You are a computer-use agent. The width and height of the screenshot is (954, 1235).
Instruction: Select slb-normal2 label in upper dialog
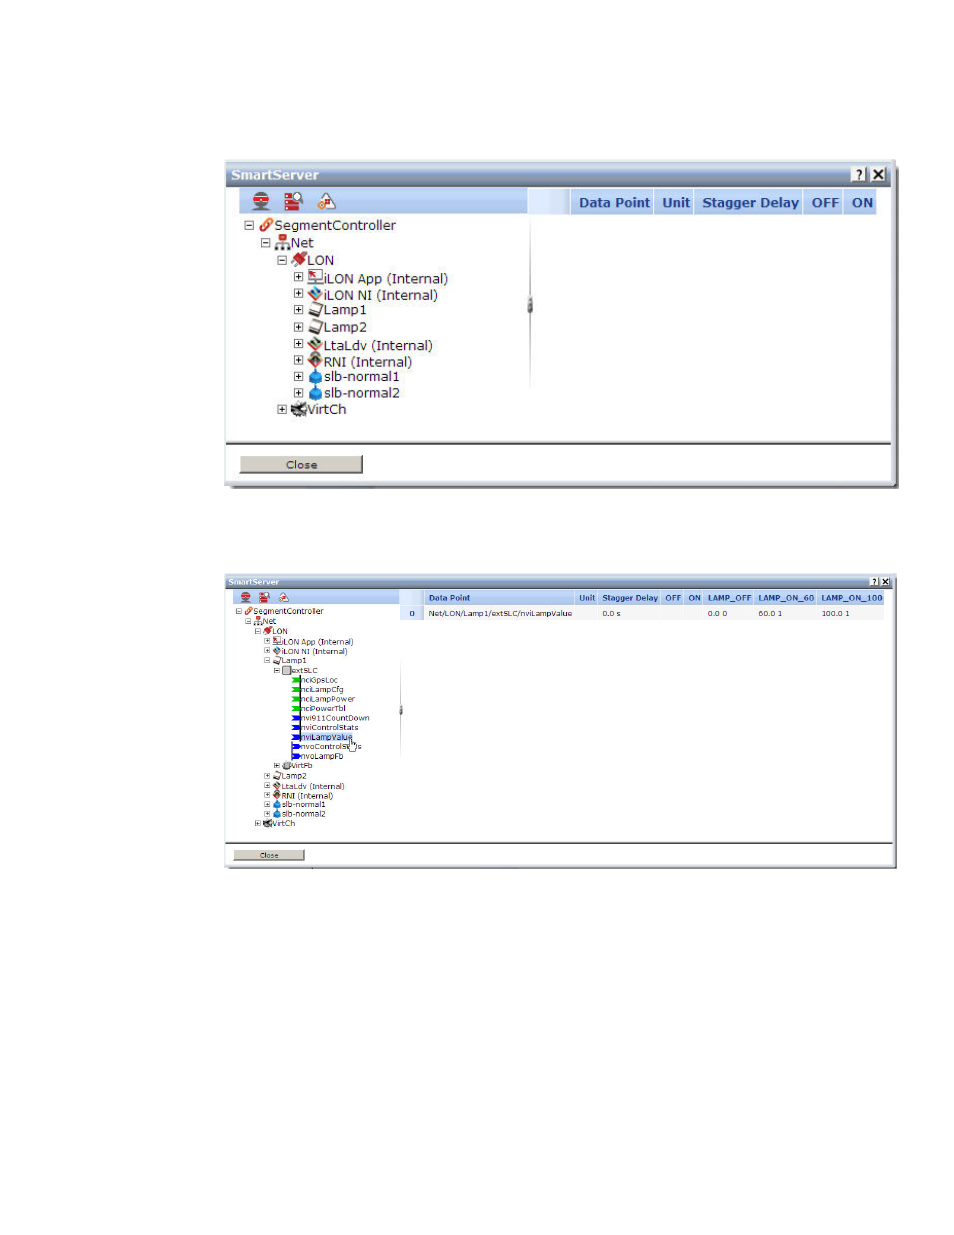(x=362, y=393)
